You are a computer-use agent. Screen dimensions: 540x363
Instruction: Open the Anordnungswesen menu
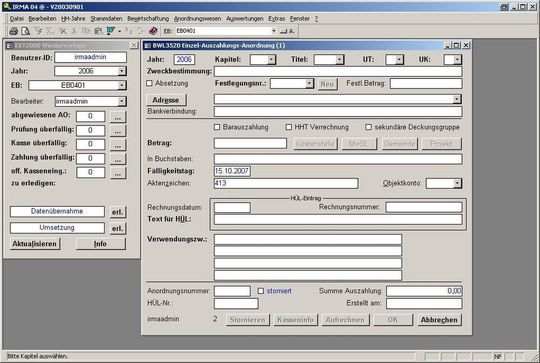pos(197,19)
